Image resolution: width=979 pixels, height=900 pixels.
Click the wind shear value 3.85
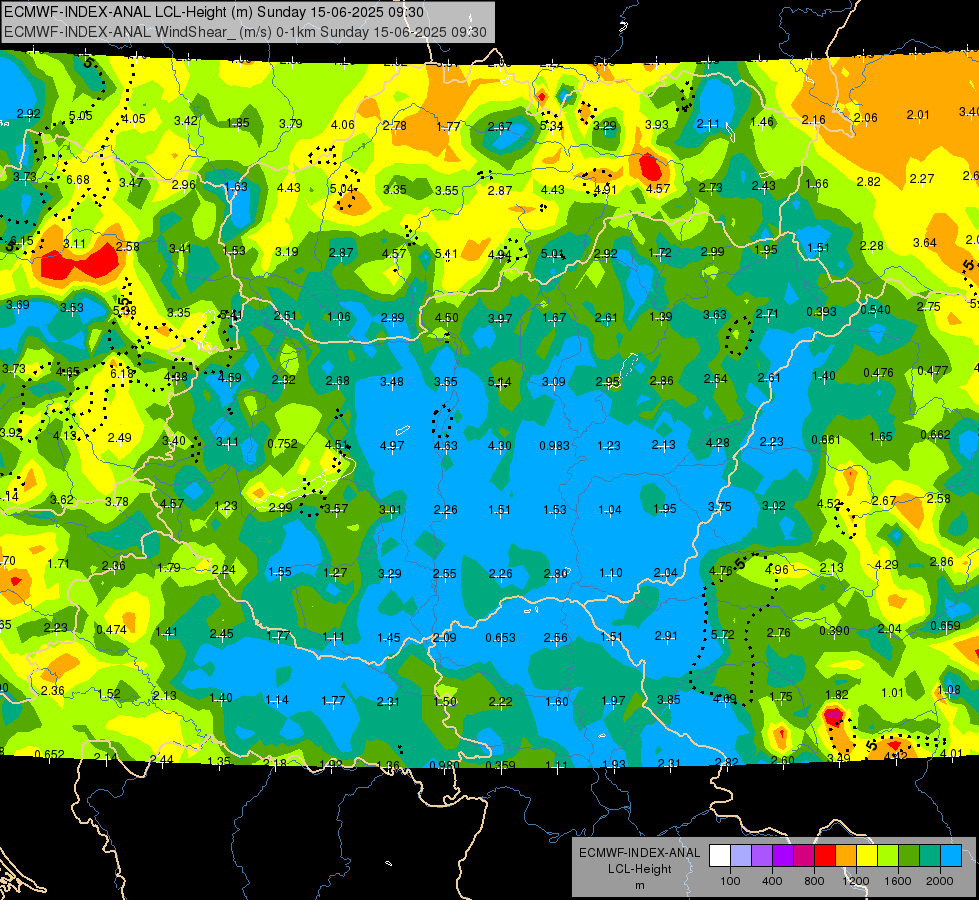669,700
